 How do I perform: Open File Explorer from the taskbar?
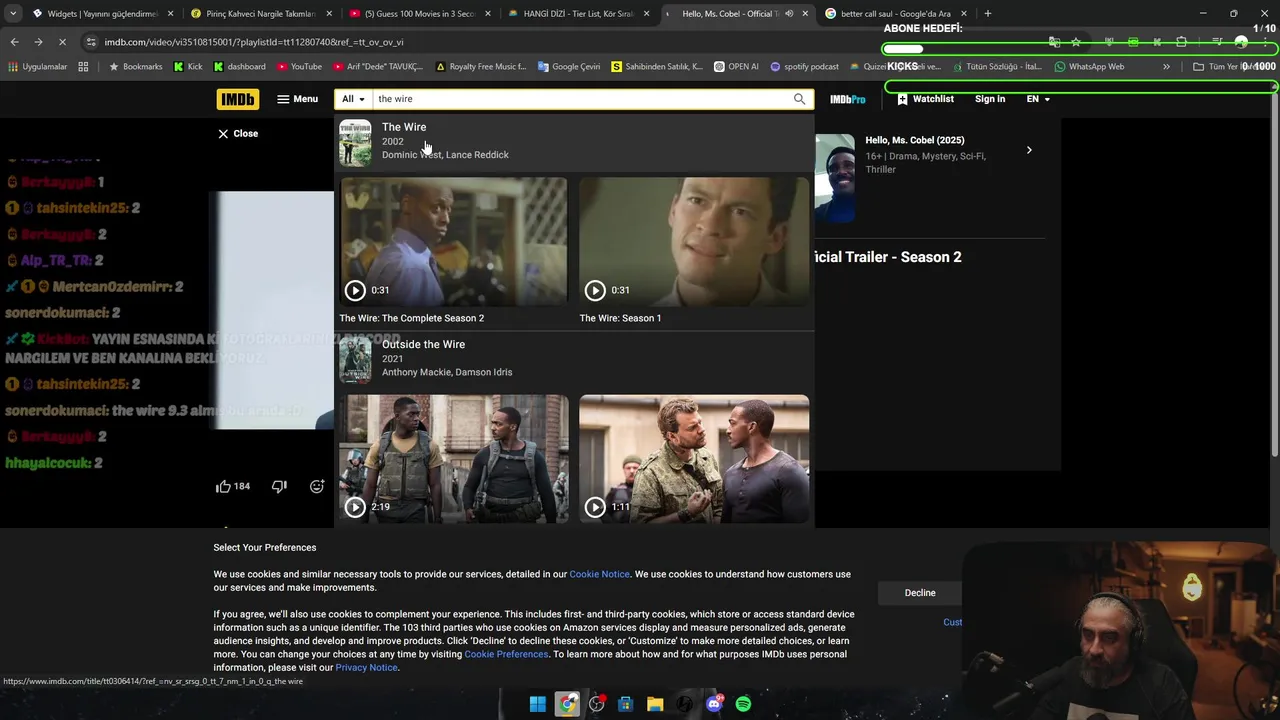click(x=655, y=704)
